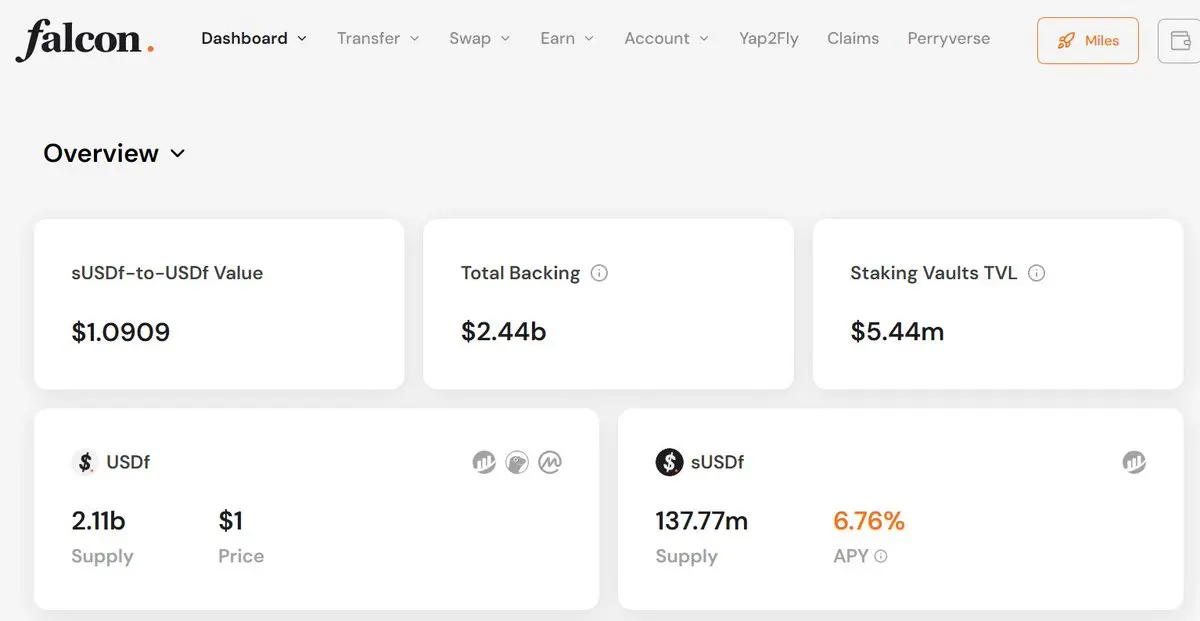
Task: Go to the Yap2Fly page
Action: (x=768, y=39)
